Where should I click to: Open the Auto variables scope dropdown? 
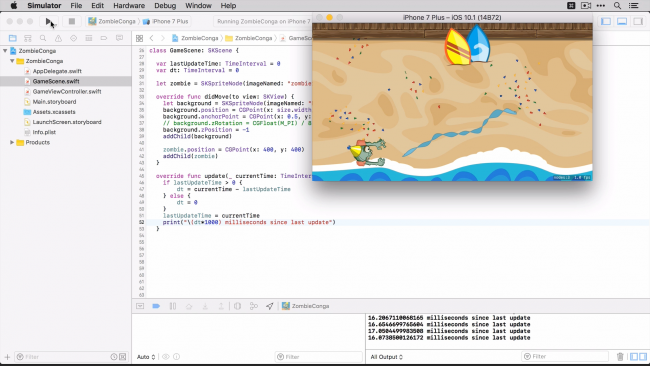pyautogui.click(x=146, y=356)
